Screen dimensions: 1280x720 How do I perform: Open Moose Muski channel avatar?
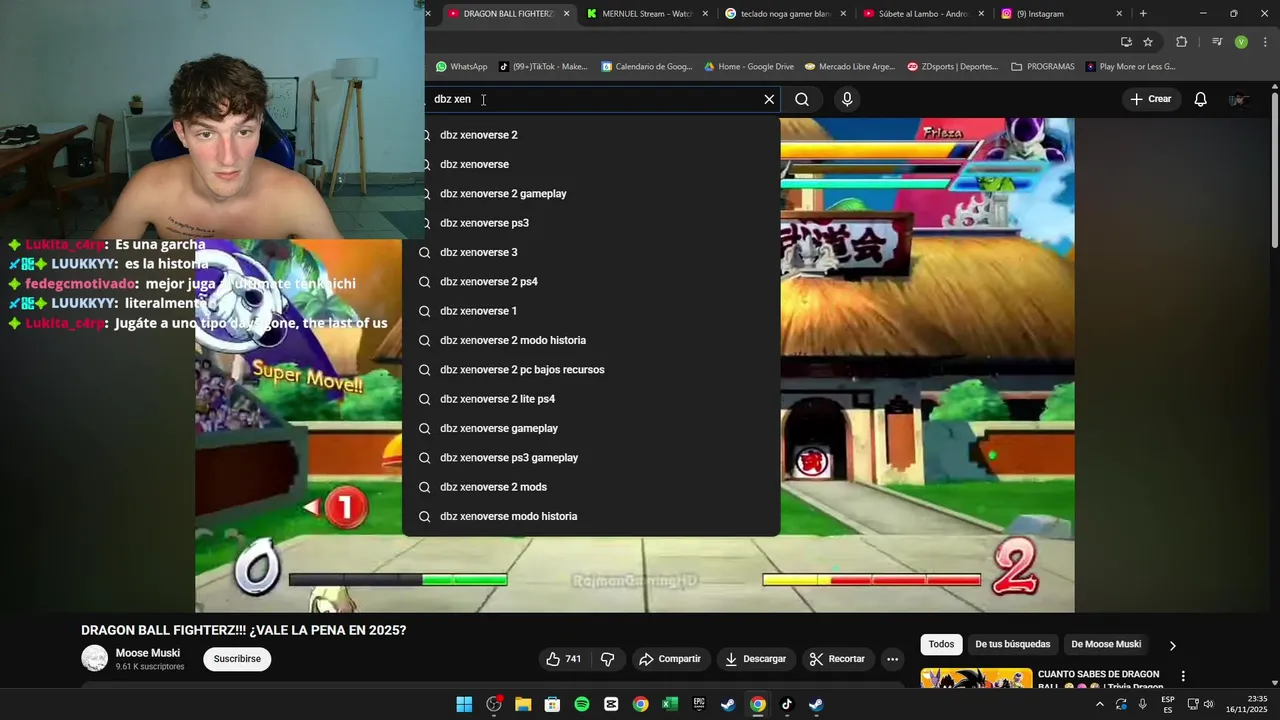[94, 659]
